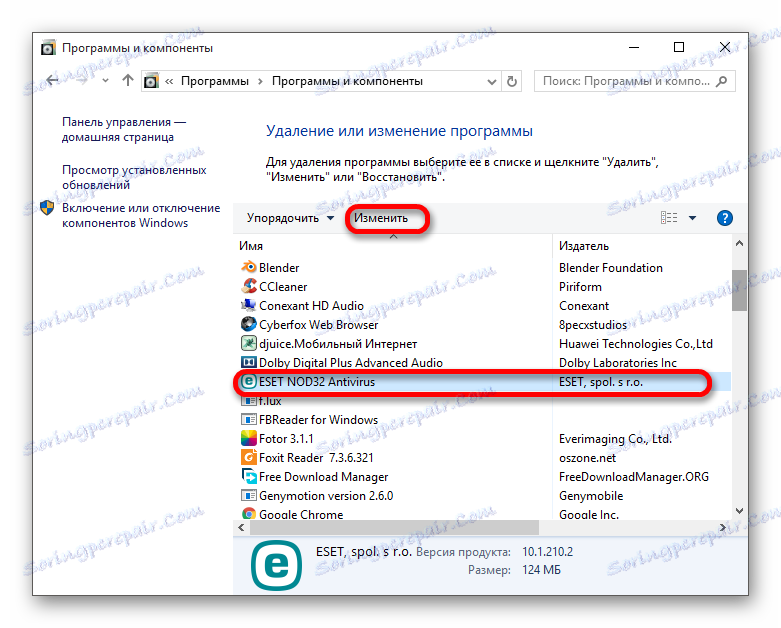This screenshot has height=628, width=781.
Task: Click product version 10.1.210.2 value
Action: pyautogui.click(x=547, y=552)
